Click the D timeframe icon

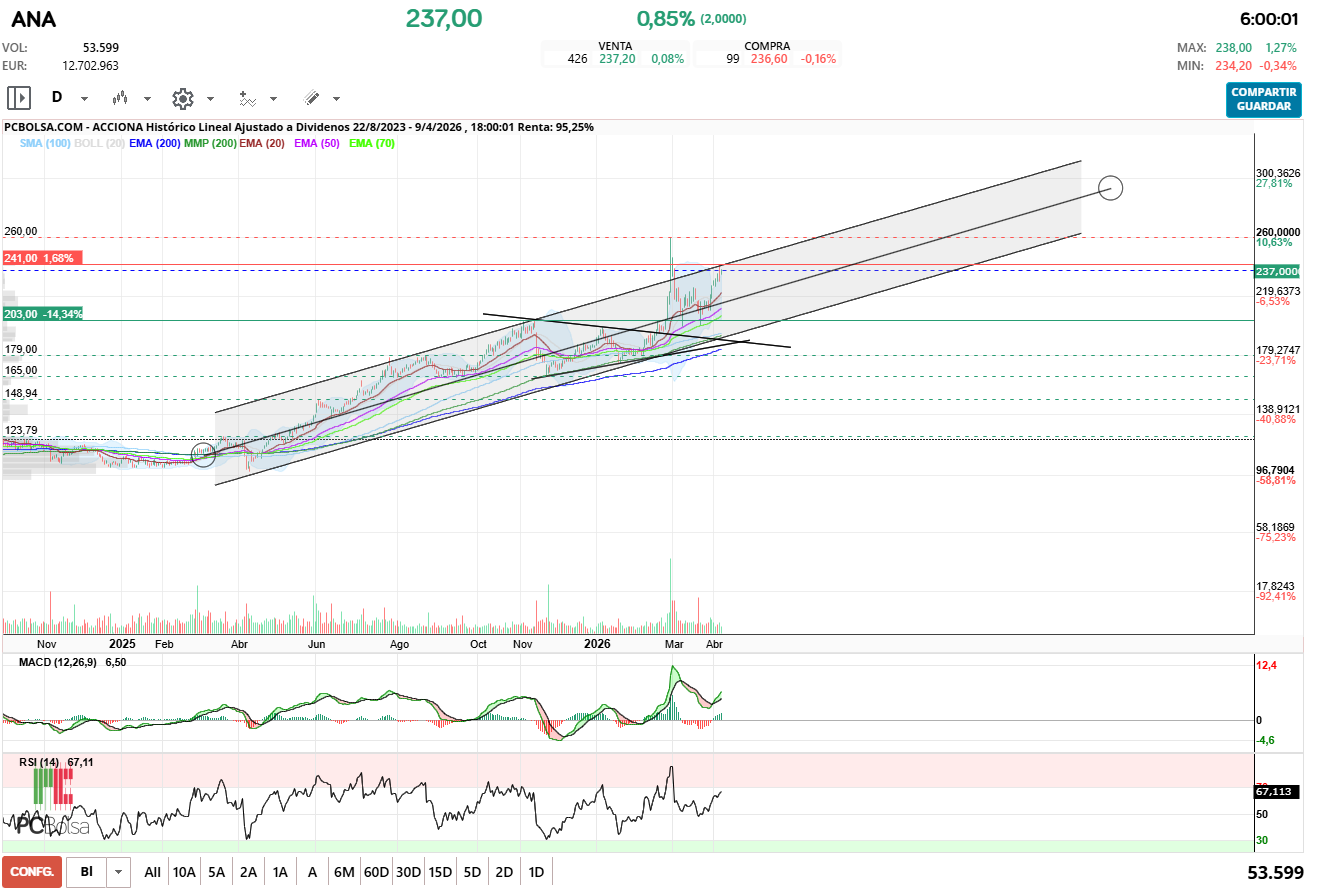57,98
